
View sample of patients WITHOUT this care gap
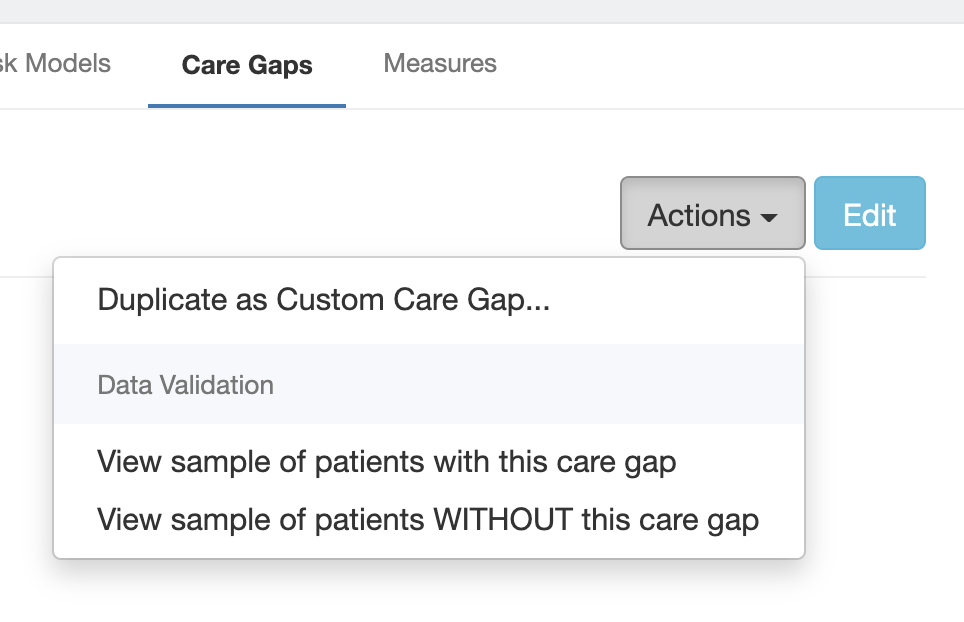click(427, 520)
